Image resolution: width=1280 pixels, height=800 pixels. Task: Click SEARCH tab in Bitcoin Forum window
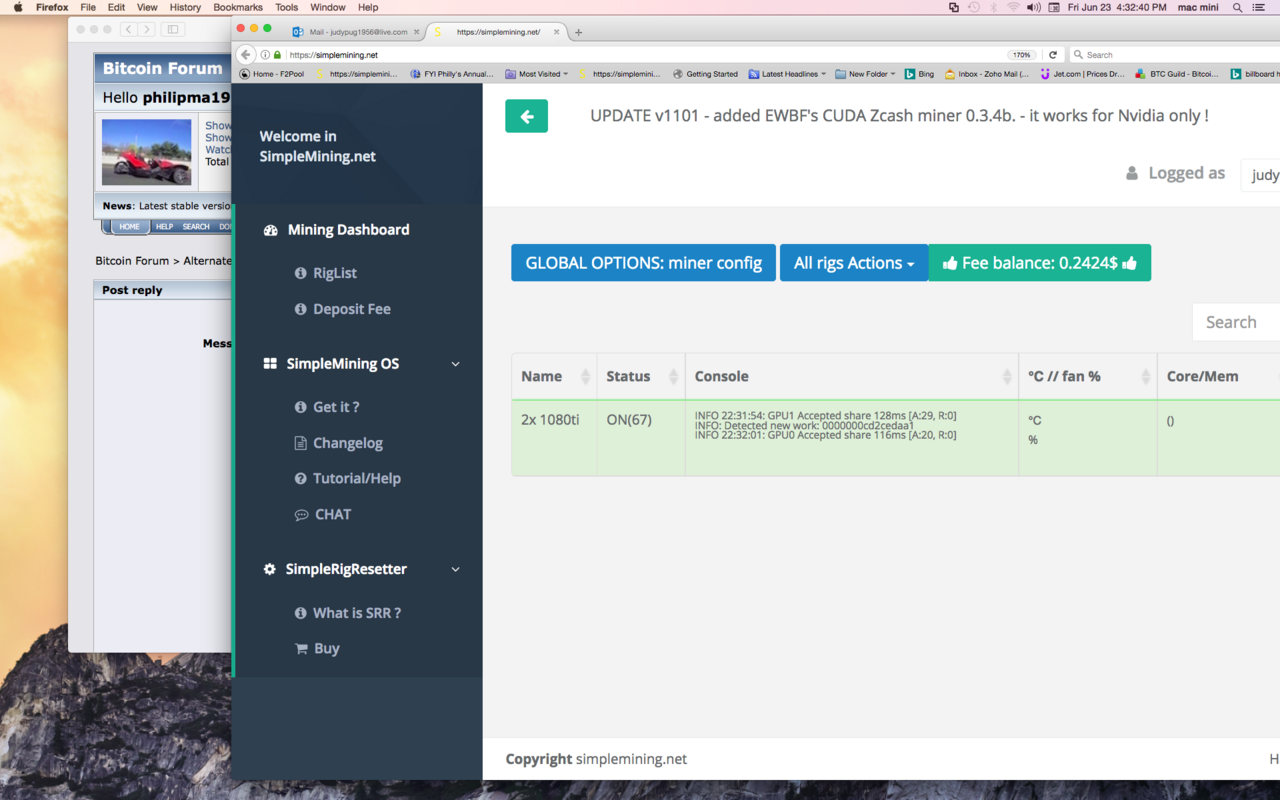point(196,227)
